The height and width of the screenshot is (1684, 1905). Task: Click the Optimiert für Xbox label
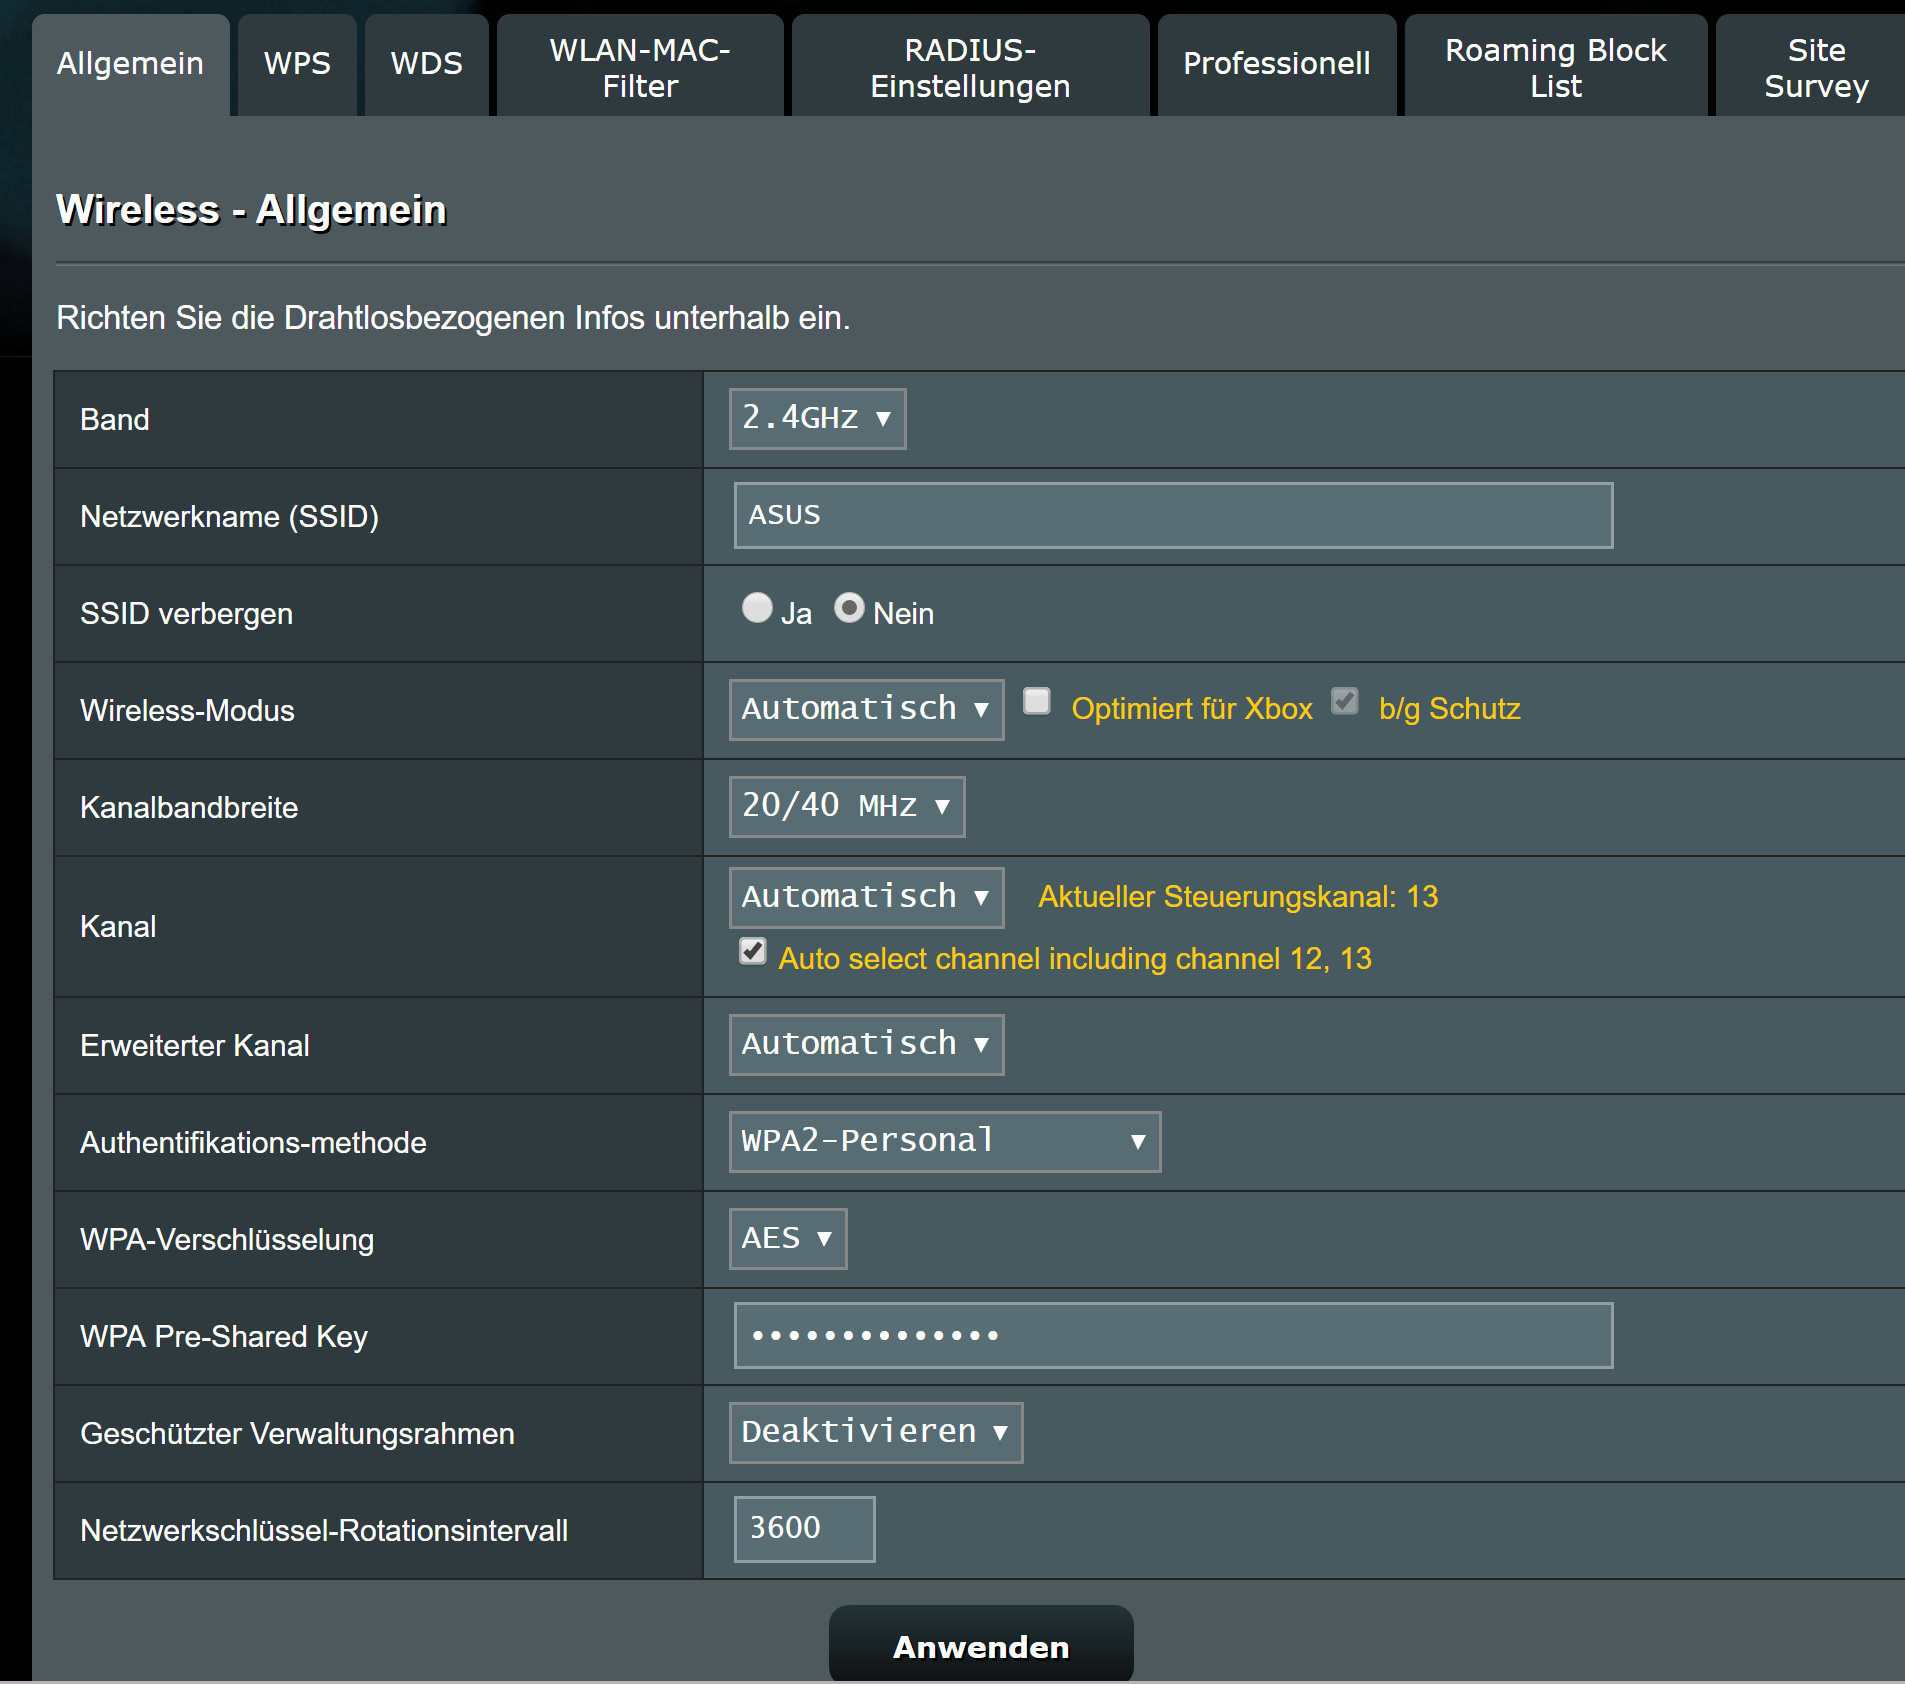(x=1191, y=709)
